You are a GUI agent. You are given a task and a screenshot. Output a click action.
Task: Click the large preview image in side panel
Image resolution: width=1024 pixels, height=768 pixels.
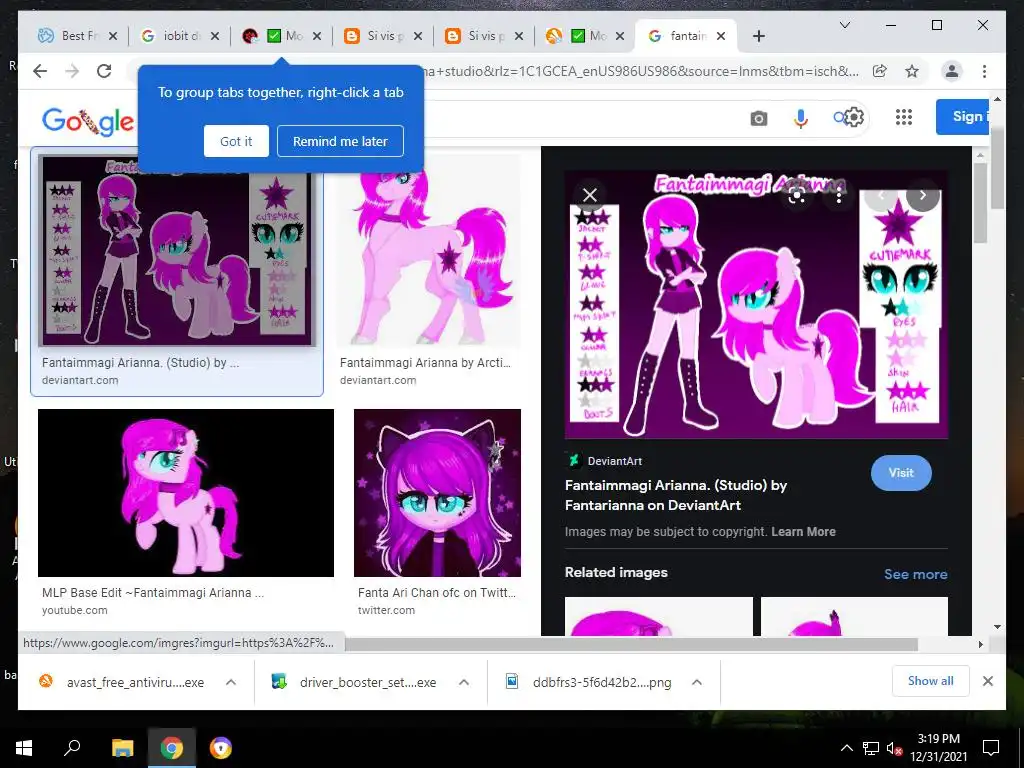[756, 304]
